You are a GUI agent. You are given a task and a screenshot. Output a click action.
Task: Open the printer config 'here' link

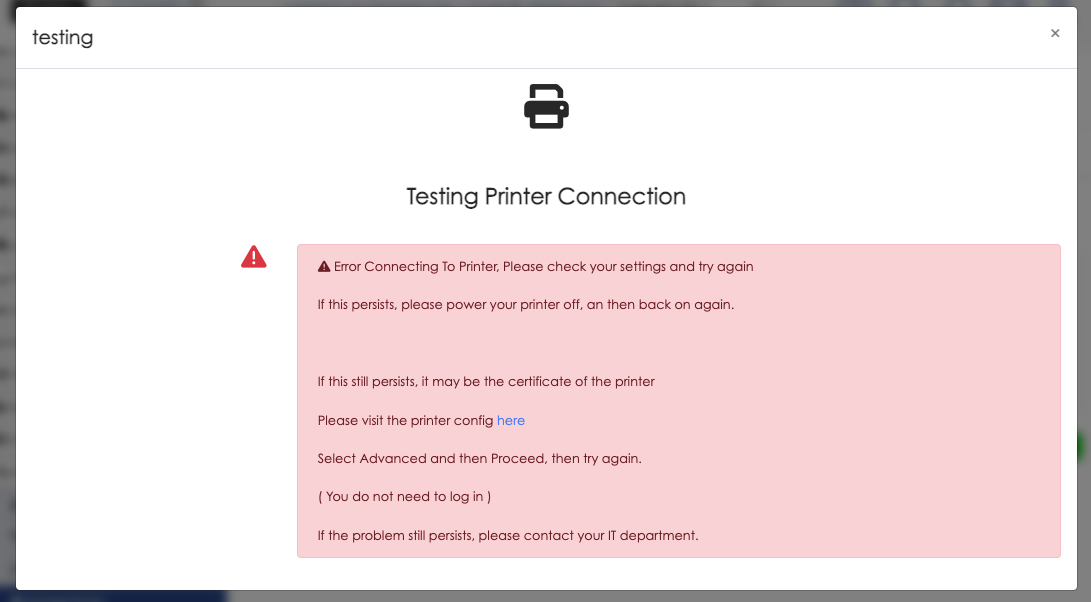click(511, 420)
